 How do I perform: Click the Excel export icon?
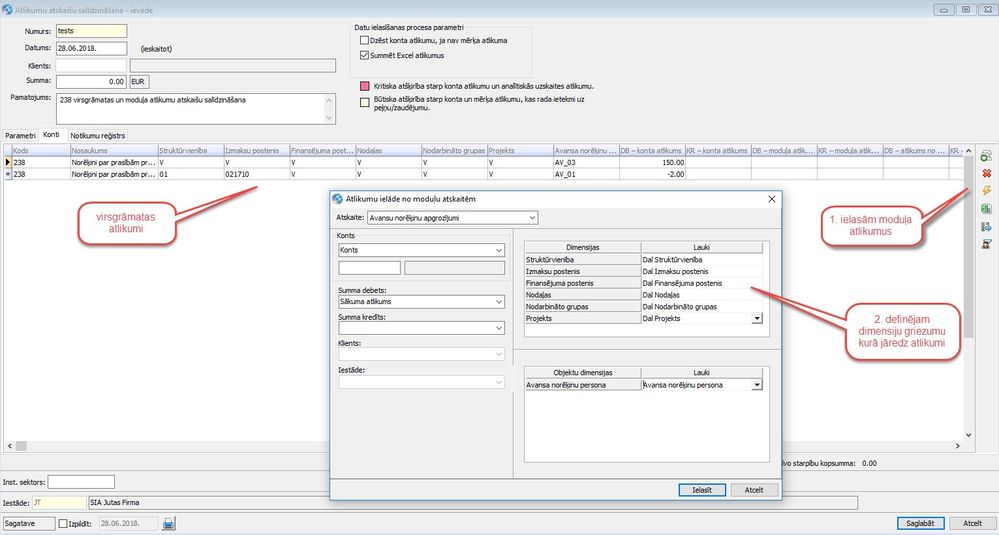pos(985,208)
